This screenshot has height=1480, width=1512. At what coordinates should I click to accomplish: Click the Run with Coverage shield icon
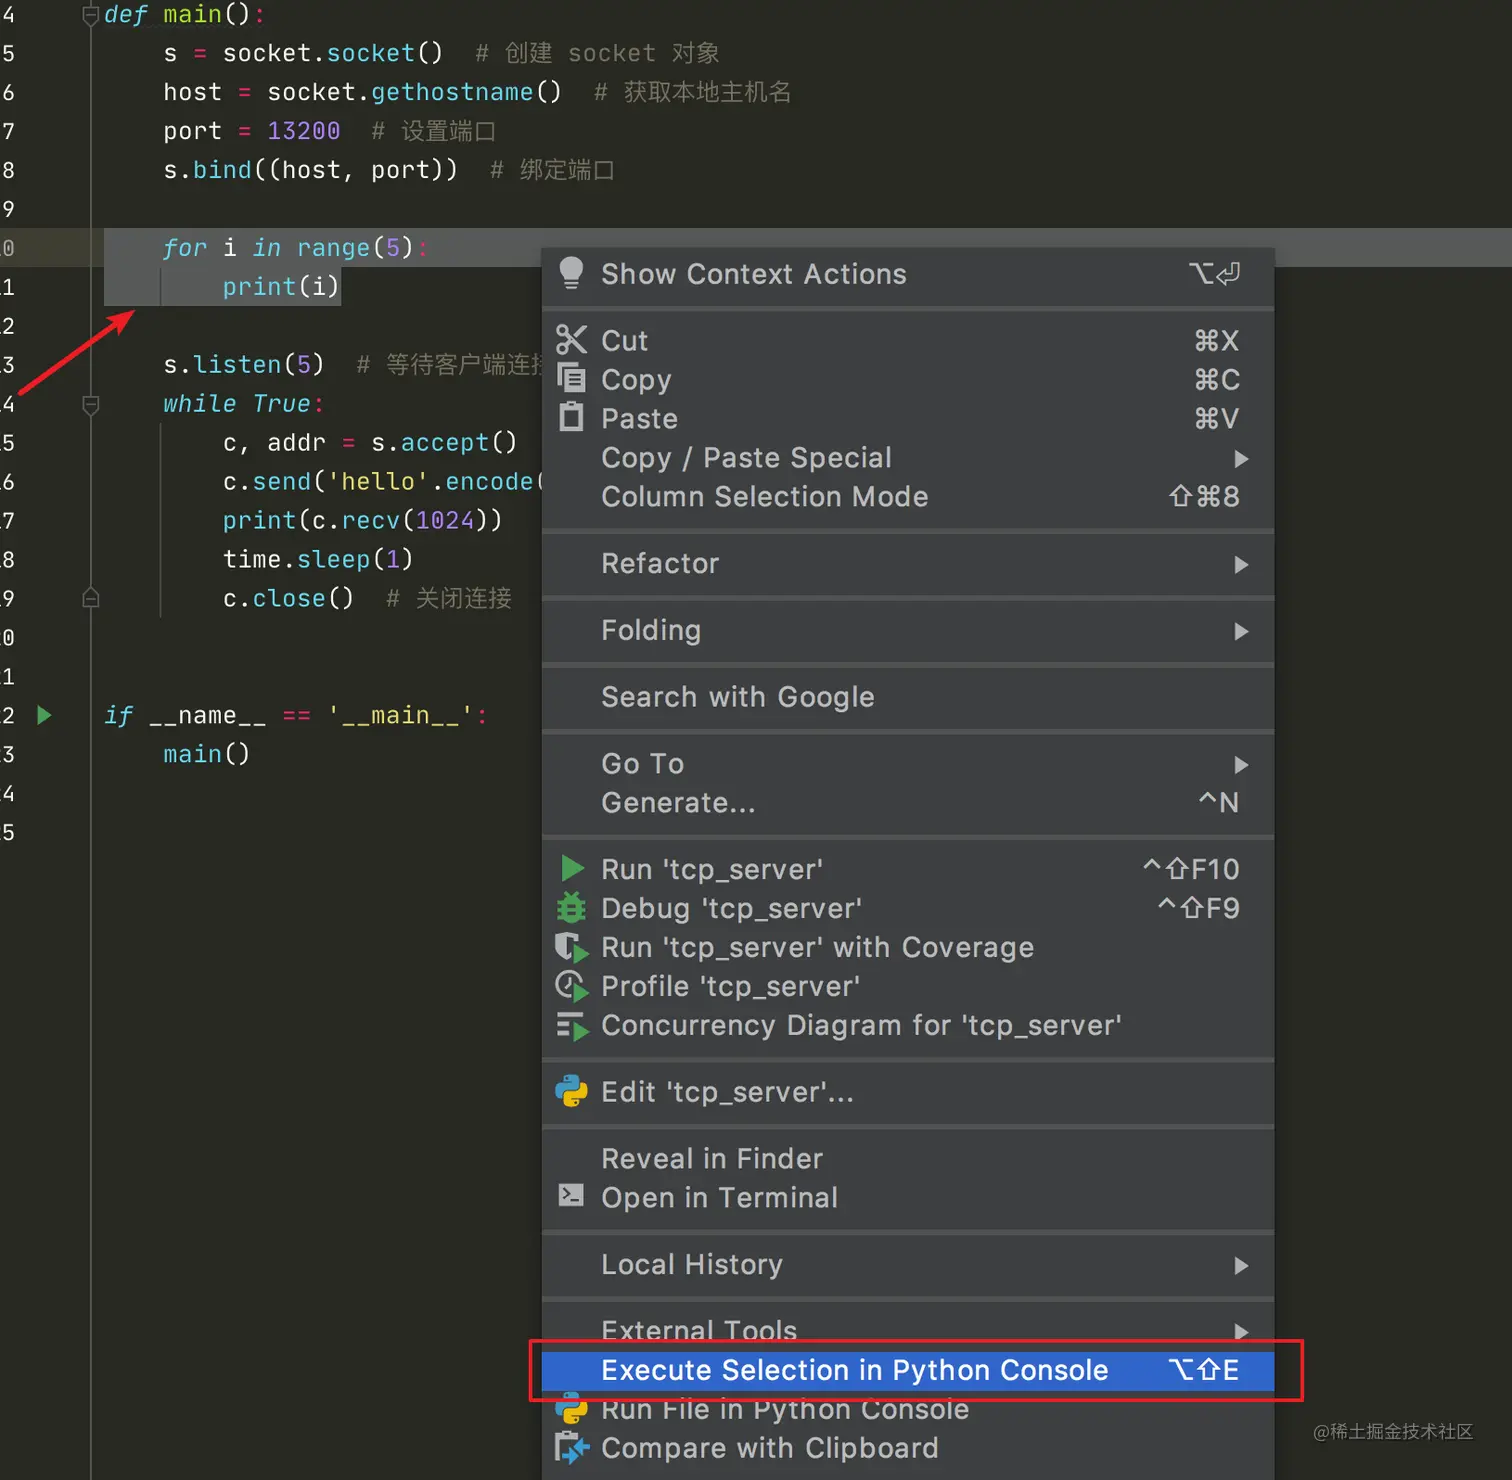tap(571, 947)
